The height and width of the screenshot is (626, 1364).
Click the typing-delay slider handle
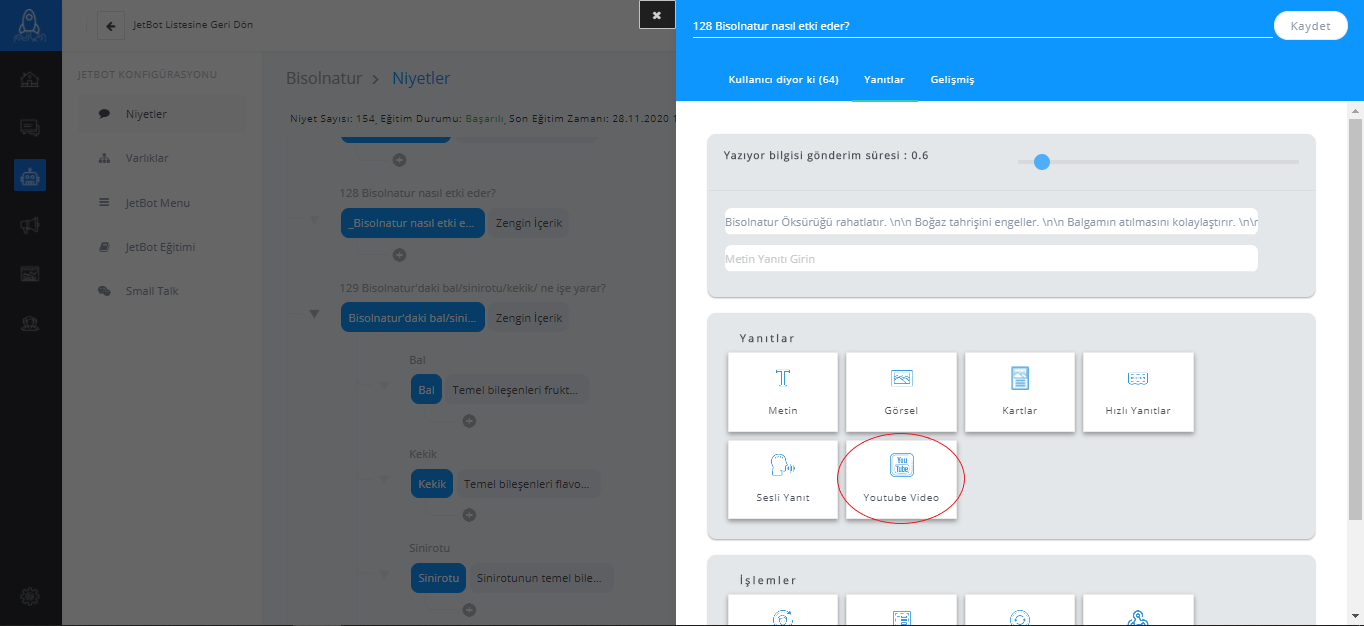click(x=1041, y=161)
